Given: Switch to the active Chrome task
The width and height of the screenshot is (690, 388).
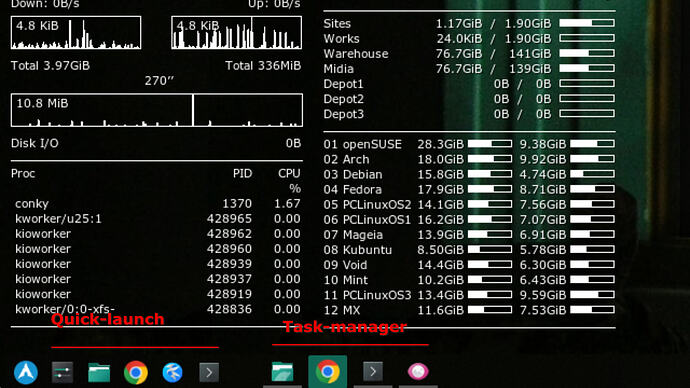Looking at the screenshot, I should pos(327,372).
